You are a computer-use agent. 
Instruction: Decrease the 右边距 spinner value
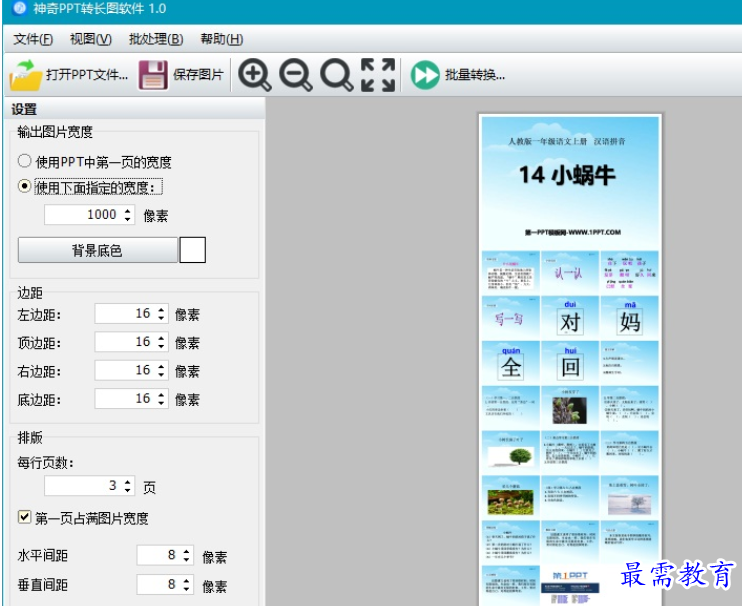pyautogui.click(x=161, y=375)
